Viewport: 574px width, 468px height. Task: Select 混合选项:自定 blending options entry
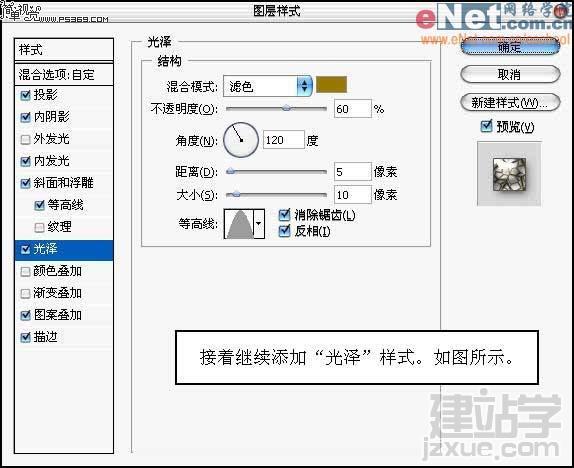(x=64, y=75)
